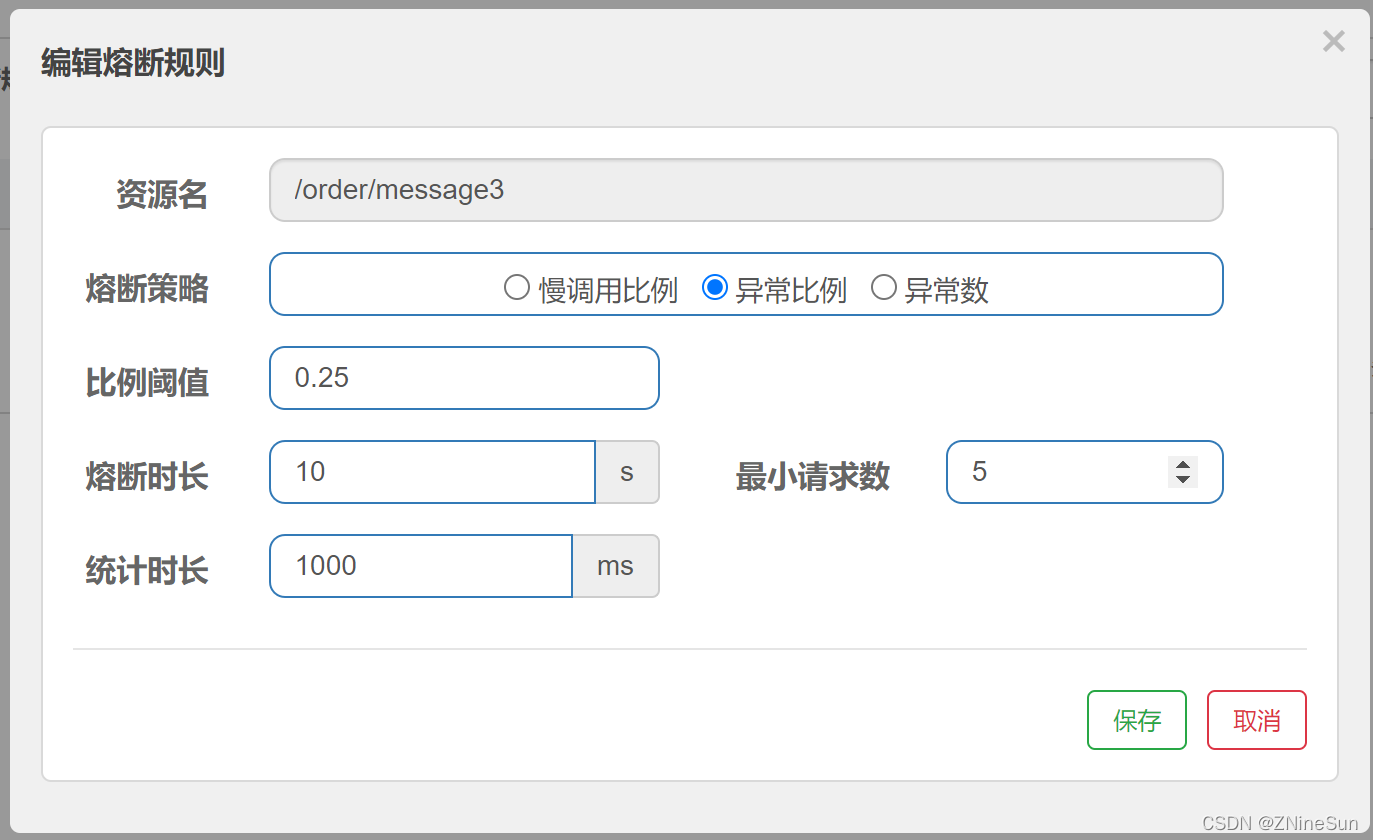Click the 保存 button
Viewport: 1373px width, 840px height.
click(1137, 720)
